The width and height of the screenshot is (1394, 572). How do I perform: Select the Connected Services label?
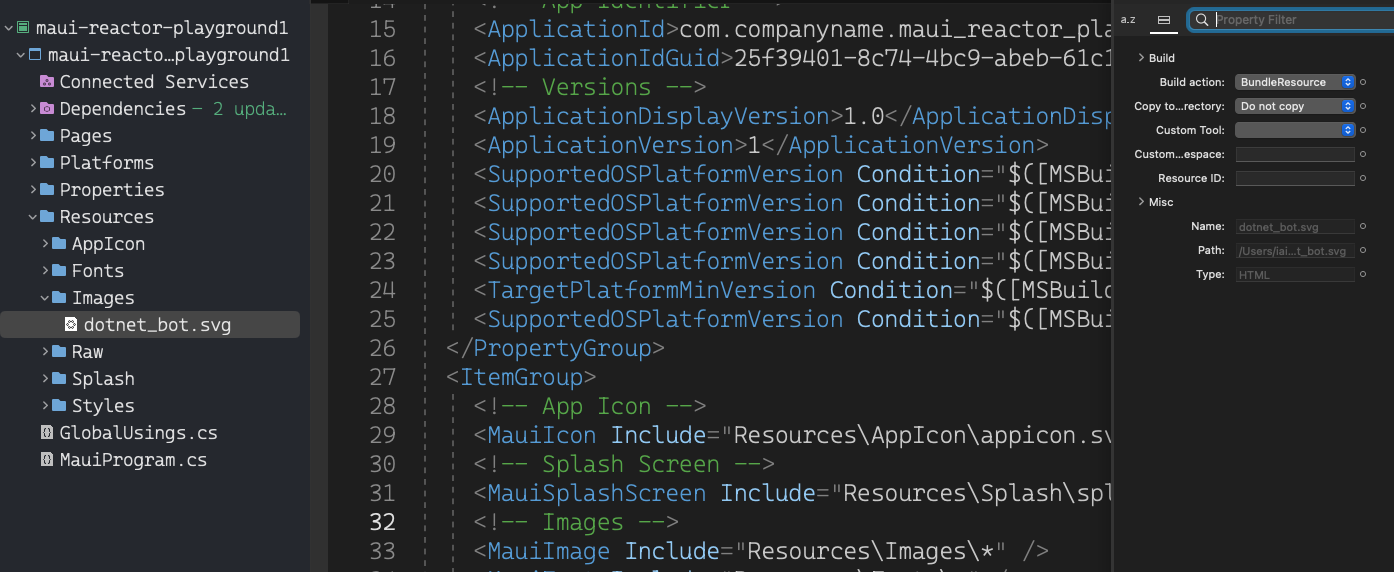click(154, 82)
